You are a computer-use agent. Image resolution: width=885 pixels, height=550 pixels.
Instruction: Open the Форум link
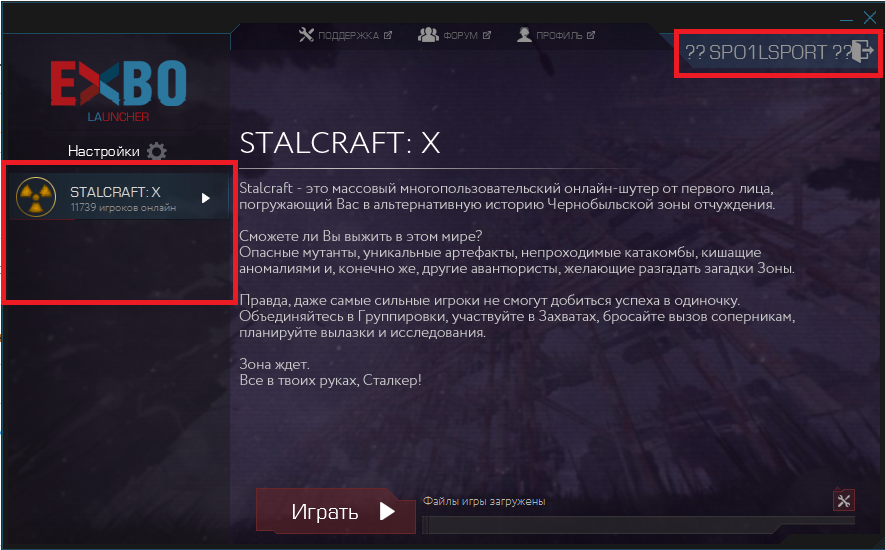pos(460,36)
